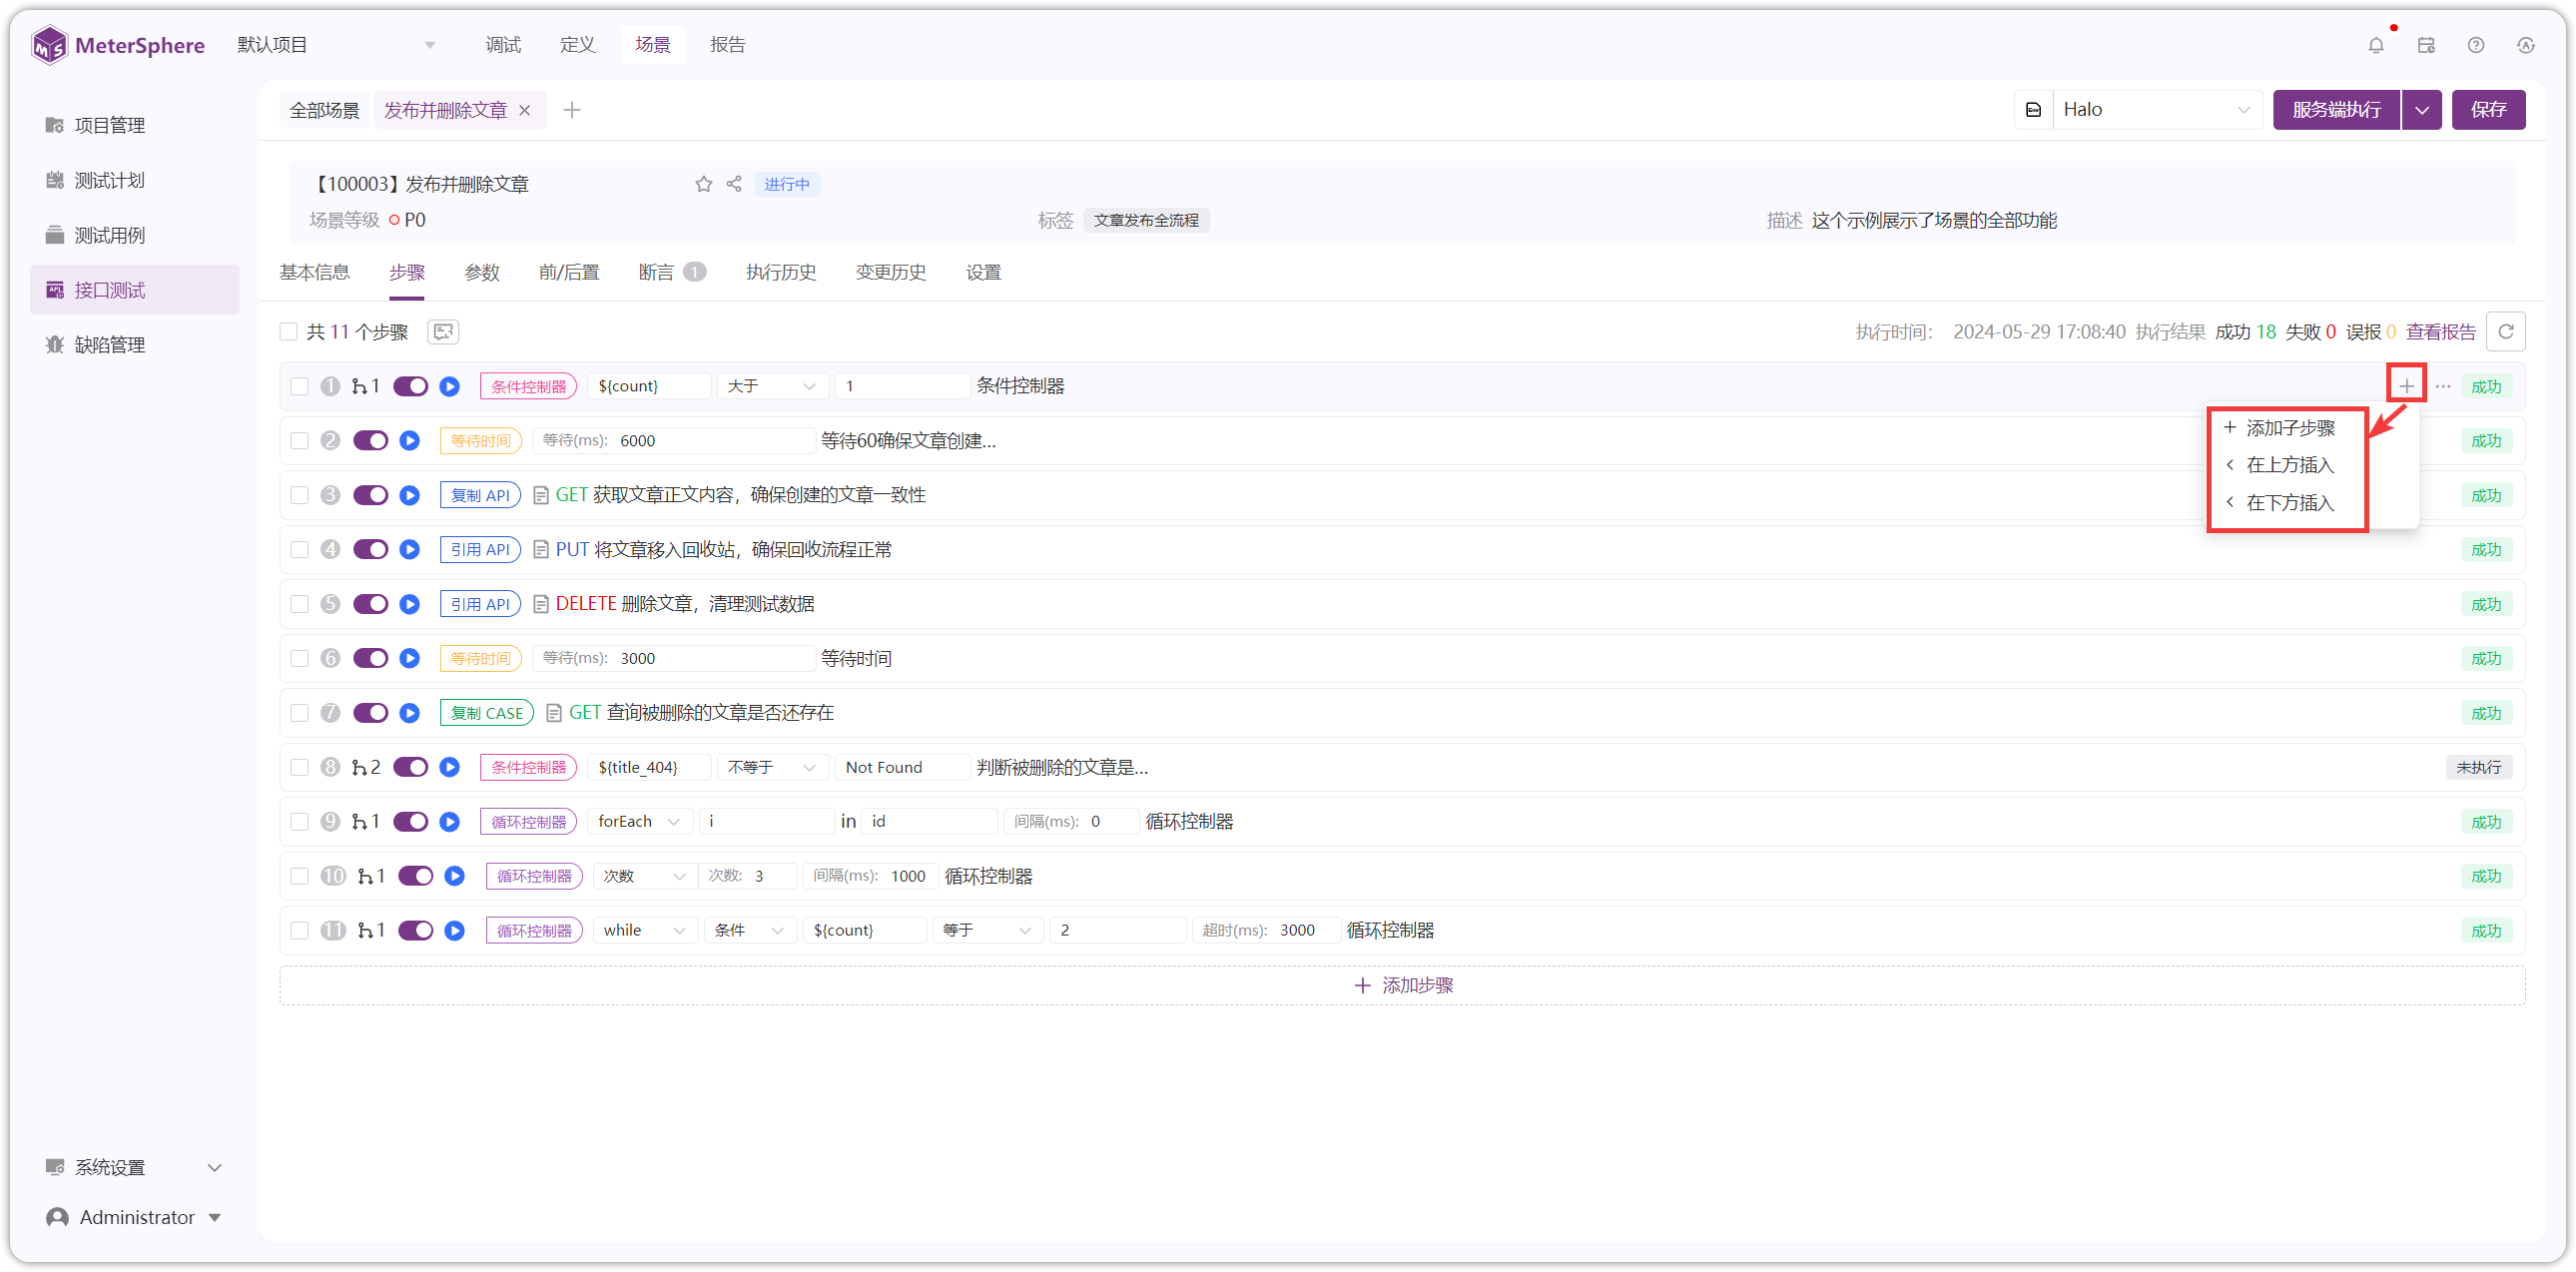Favorite the scenario with the star icon
Image resolution: width=2576 pixels, height=1272 pixels.
click(704, 184)
